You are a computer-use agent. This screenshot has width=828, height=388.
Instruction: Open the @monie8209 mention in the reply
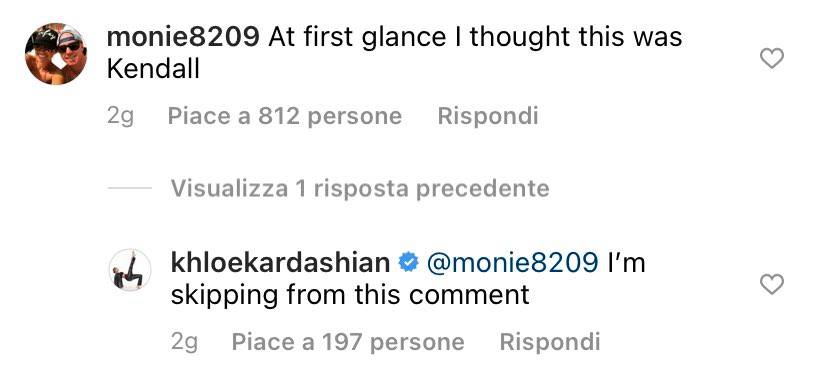pos(512,262)
